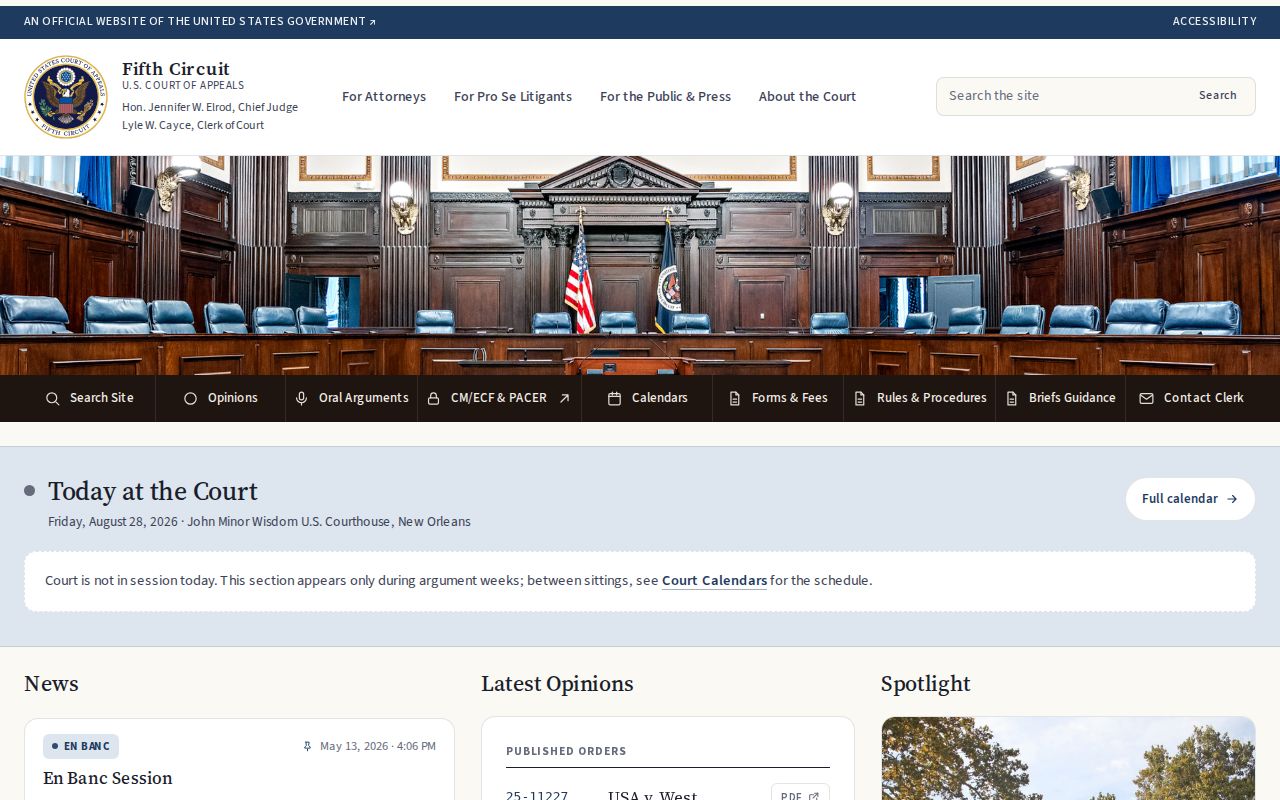Screen dimensions: 1280x800
Task: Follow the Court Calendars inline link
Action: tap(714, 580)
